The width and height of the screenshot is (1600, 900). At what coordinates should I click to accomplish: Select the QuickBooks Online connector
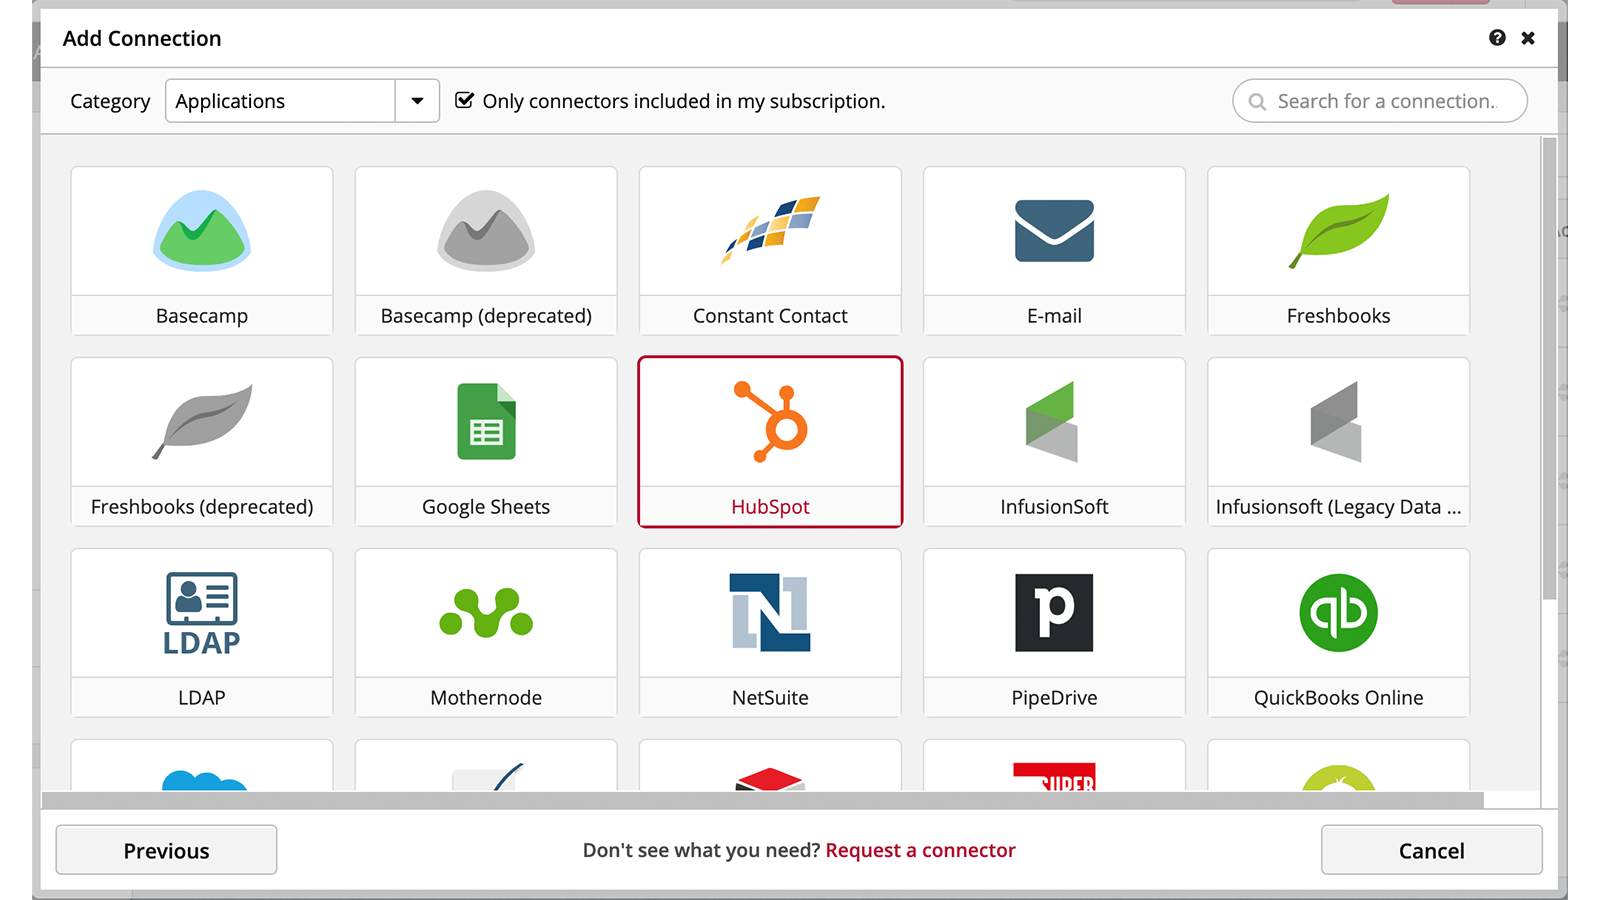coord(1338,614)
